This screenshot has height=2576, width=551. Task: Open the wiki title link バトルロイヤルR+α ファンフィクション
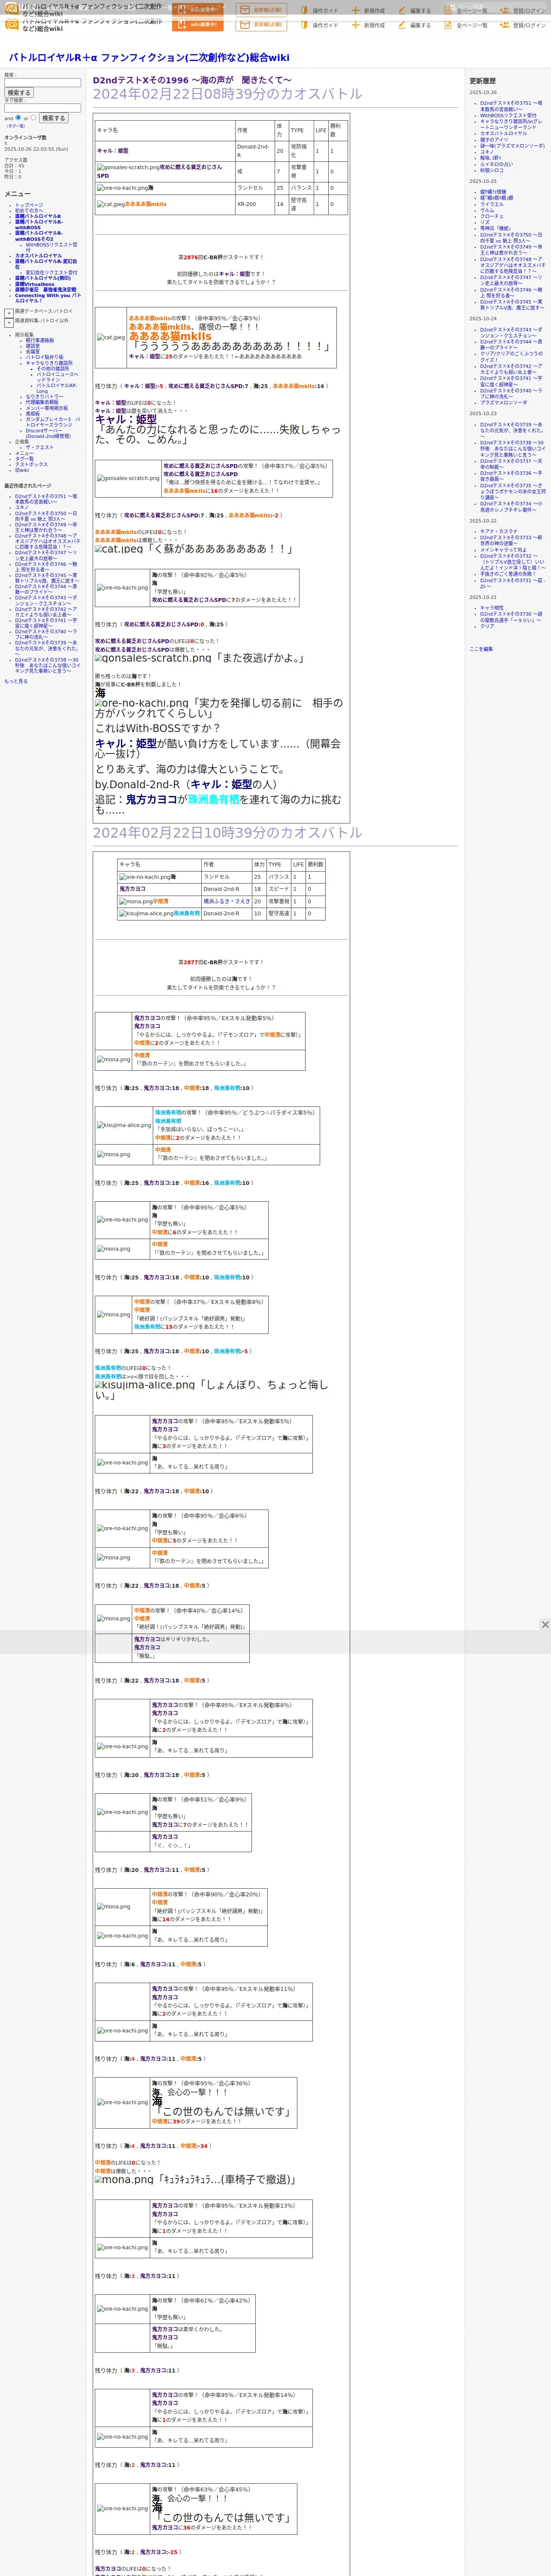point(149,58)
